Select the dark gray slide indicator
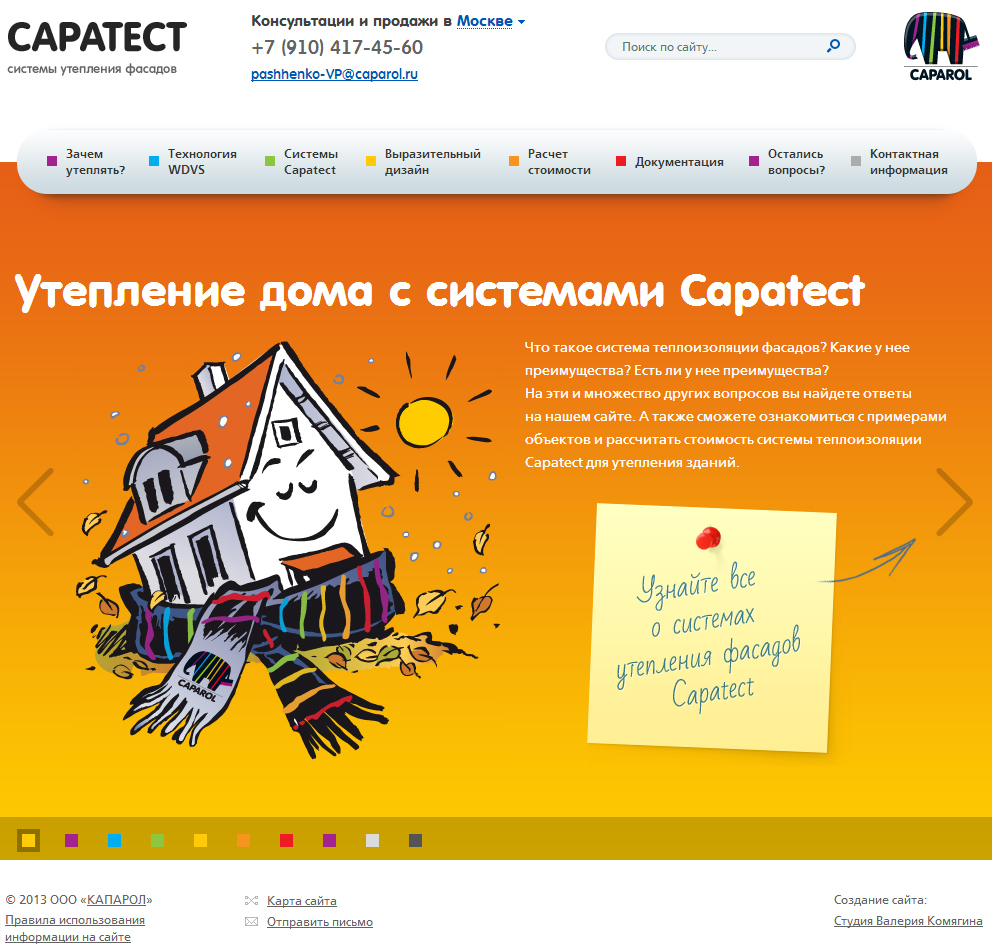The image size is (992, 950). coord(416,840)
